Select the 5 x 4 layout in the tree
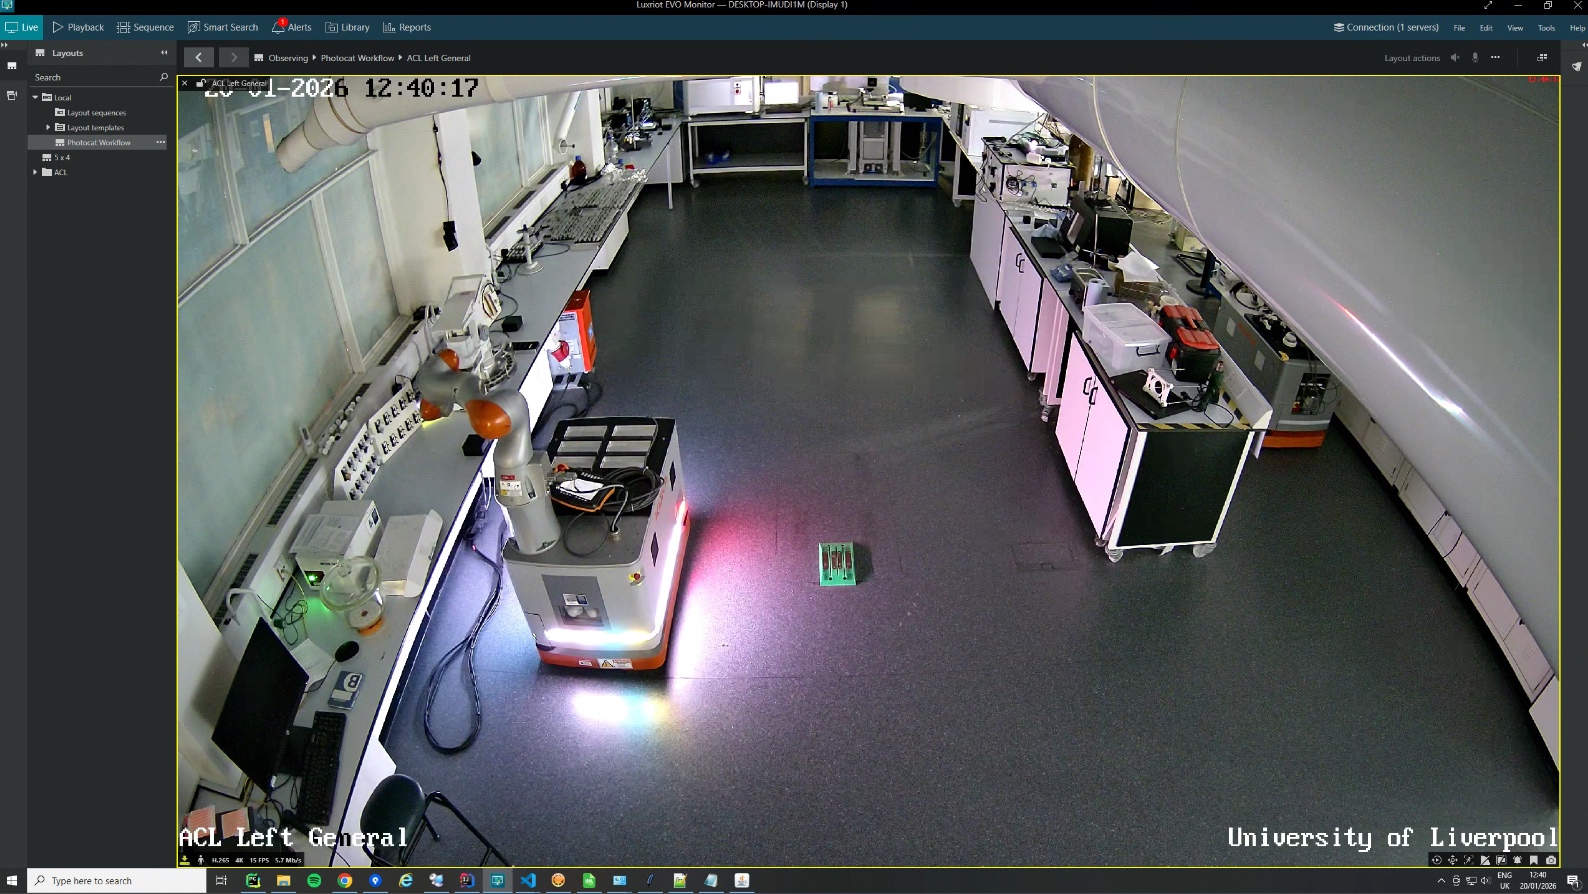1588x894 pixels. pyautogui.click(x=62, y=157)
